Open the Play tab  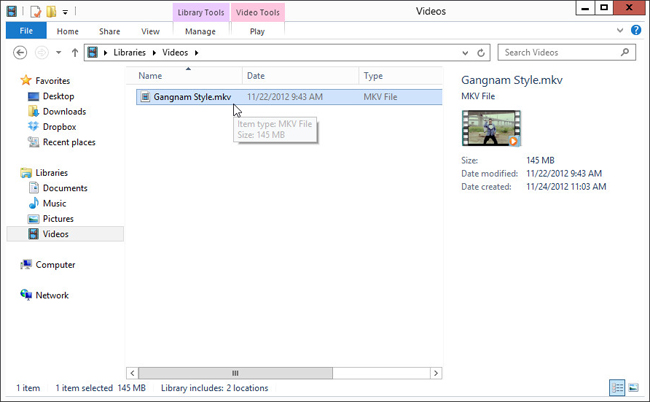point(257,31)
